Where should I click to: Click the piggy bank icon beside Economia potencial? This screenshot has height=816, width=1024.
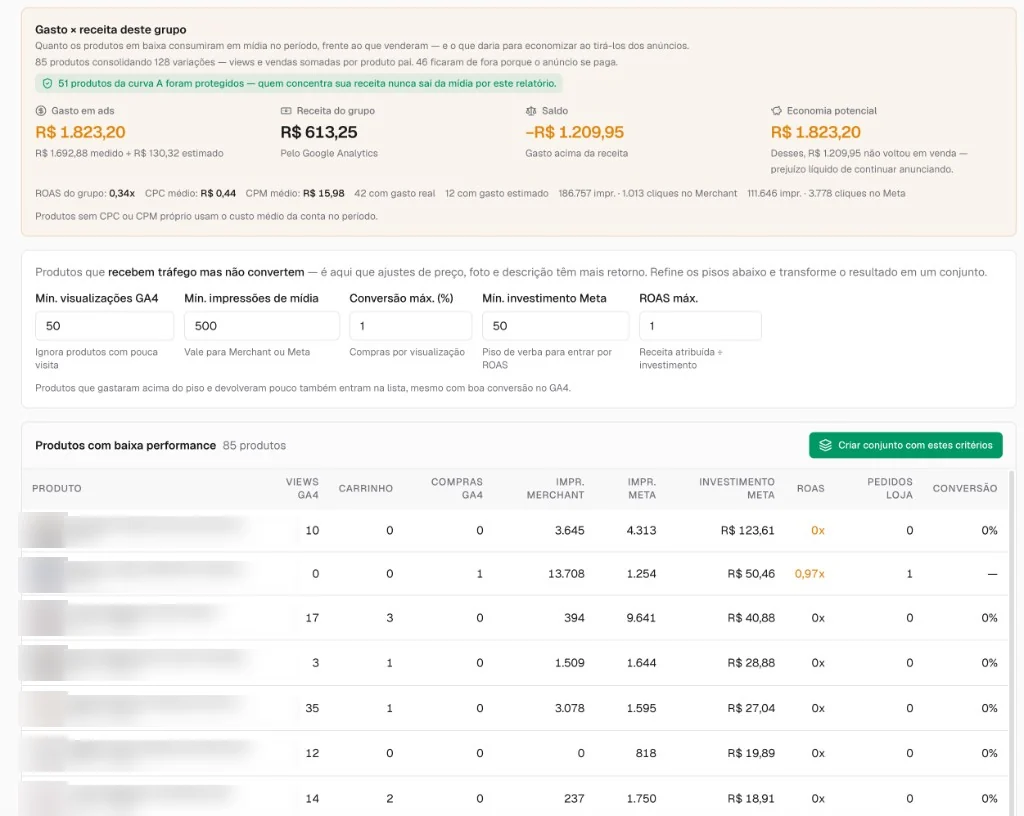(776, 111)
